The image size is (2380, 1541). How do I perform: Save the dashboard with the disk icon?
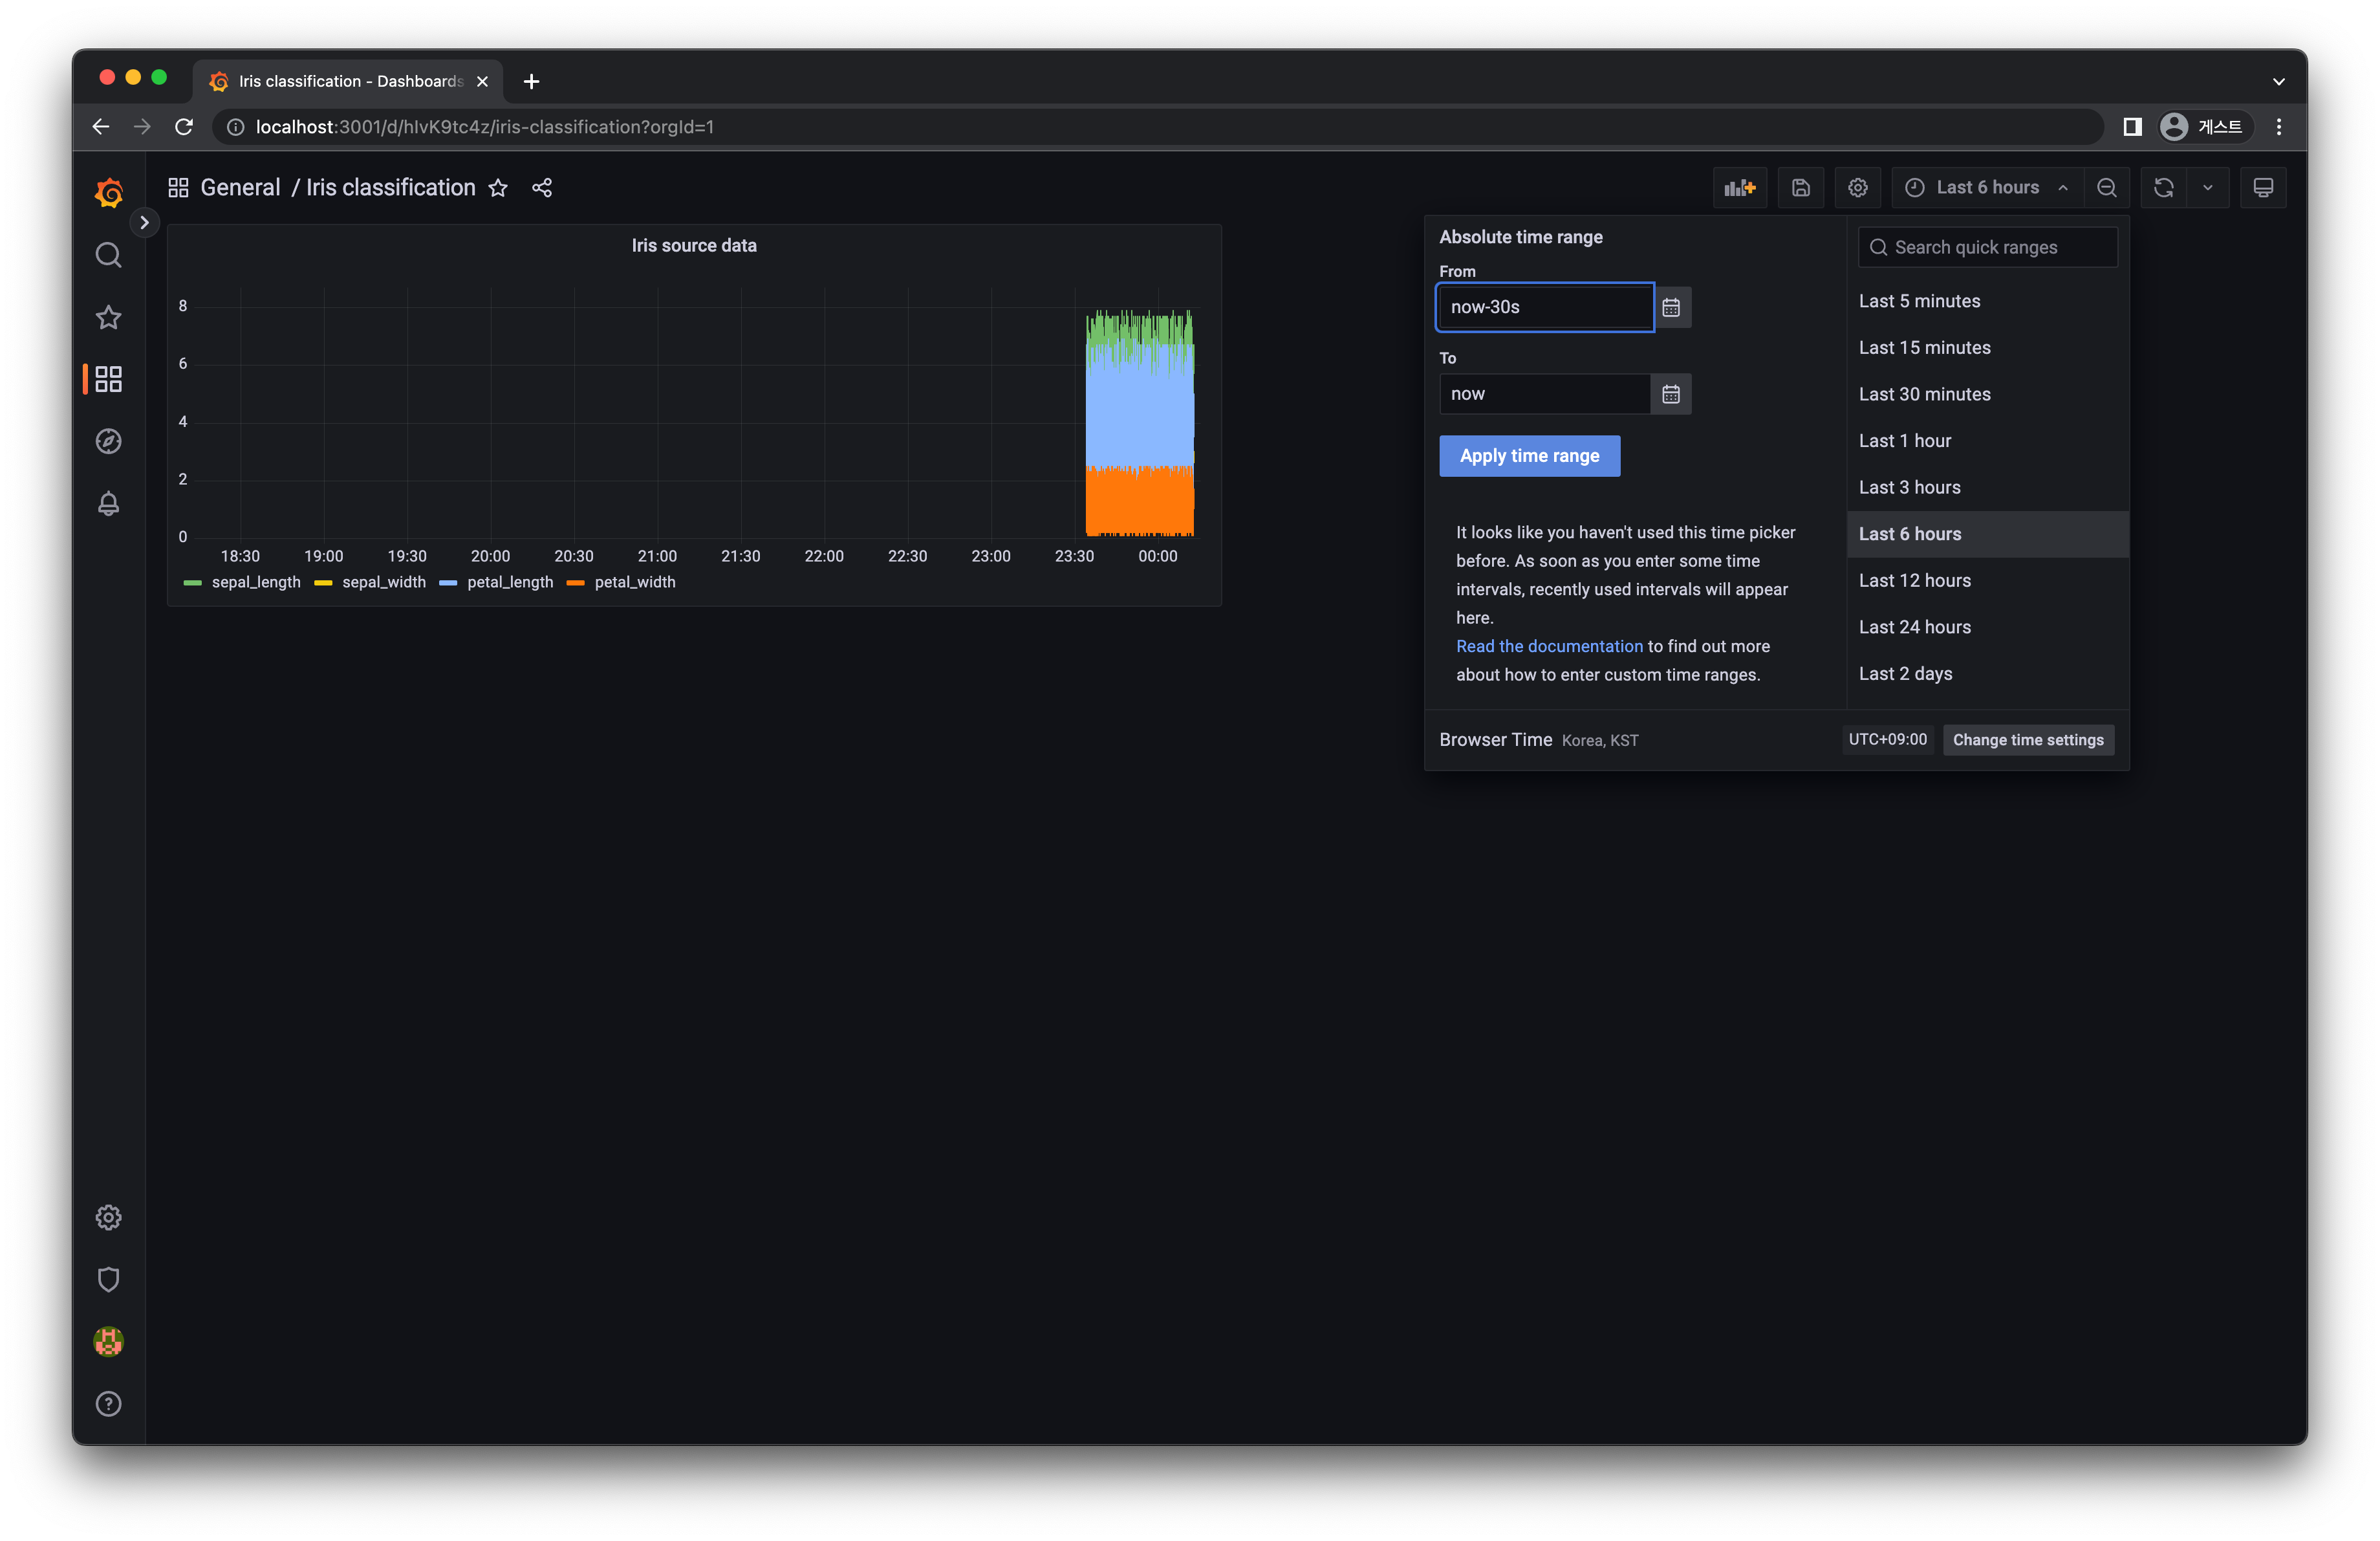[1800, 188]
